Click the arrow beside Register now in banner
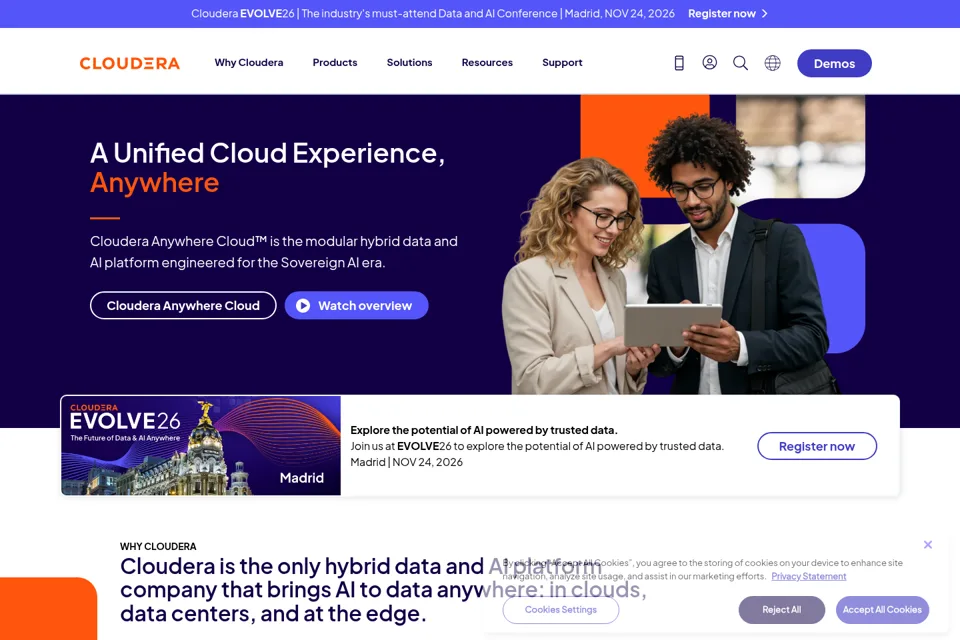The width and height of the screenshot is (960, 640). [x=764, y=13]
